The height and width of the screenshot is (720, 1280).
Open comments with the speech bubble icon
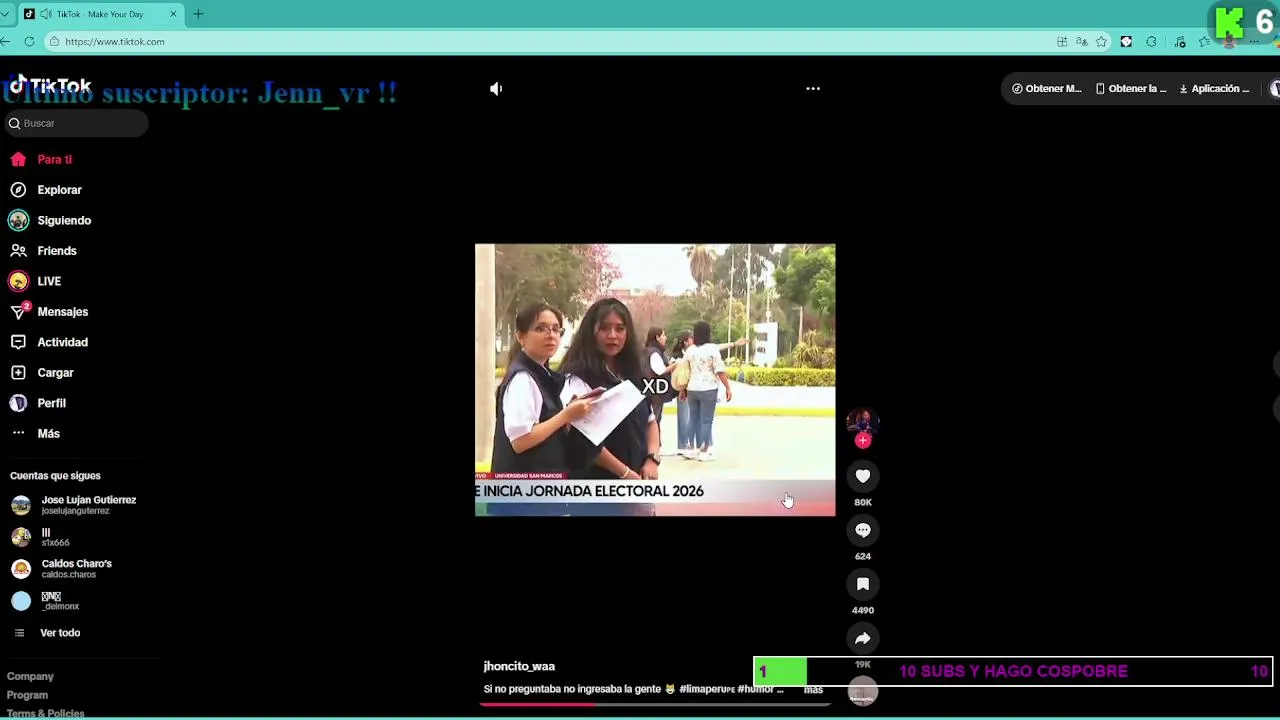coord(863,530)
